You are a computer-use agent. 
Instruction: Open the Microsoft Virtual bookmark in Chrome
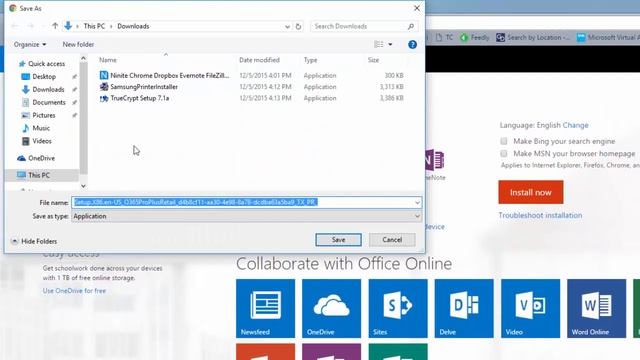pos(608,38)
